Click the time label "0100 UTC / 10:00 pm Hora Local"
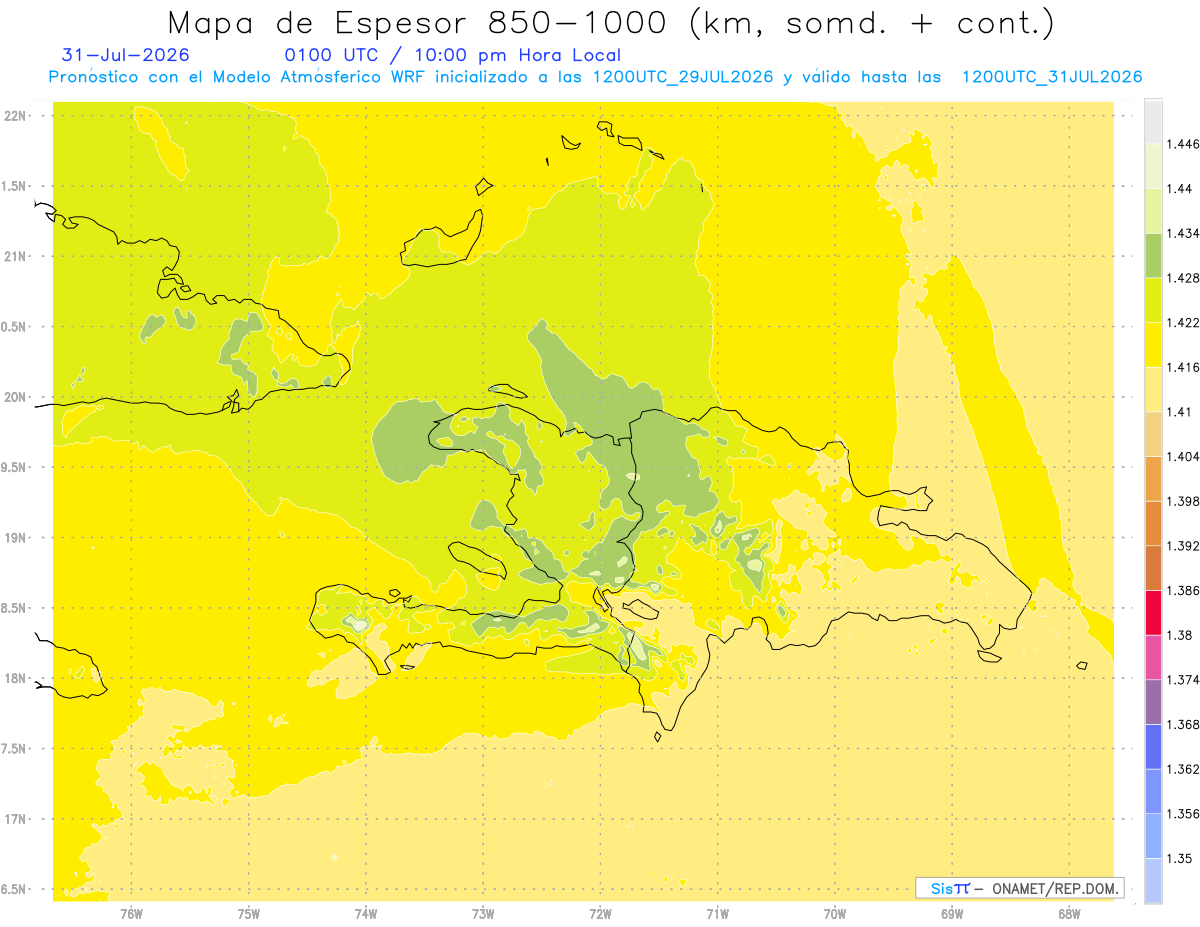Viewport: 1200px width, 927px height. pos(453,55)
